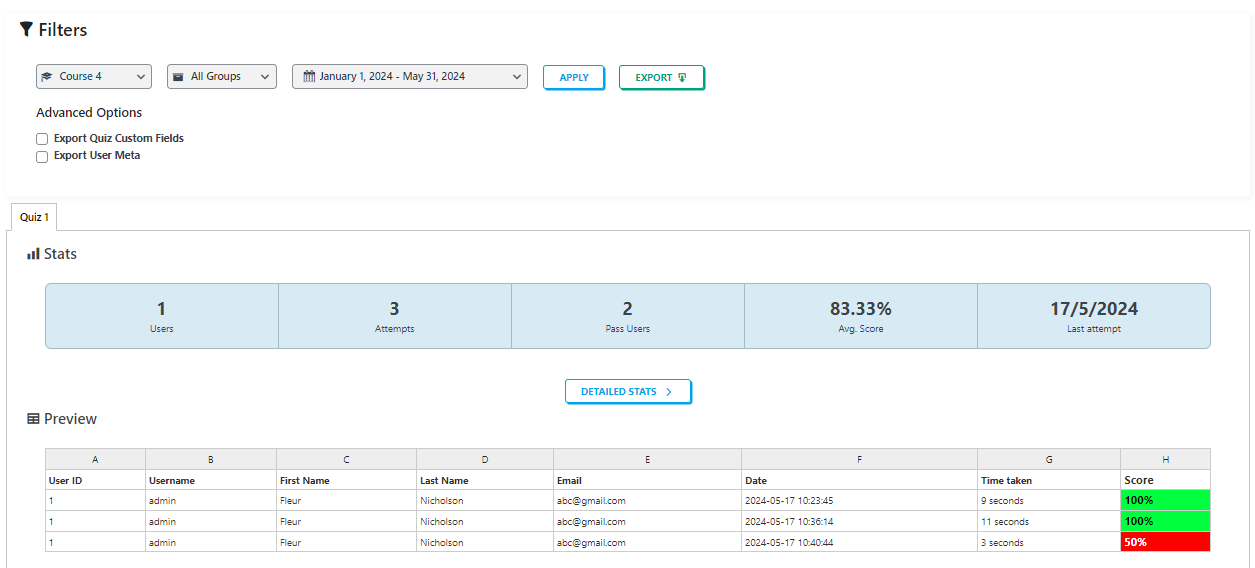Click 'Fleur' in the 11 seconds row
The width and height of the screenshot is (1255, 568).
[x=290, y=522]
